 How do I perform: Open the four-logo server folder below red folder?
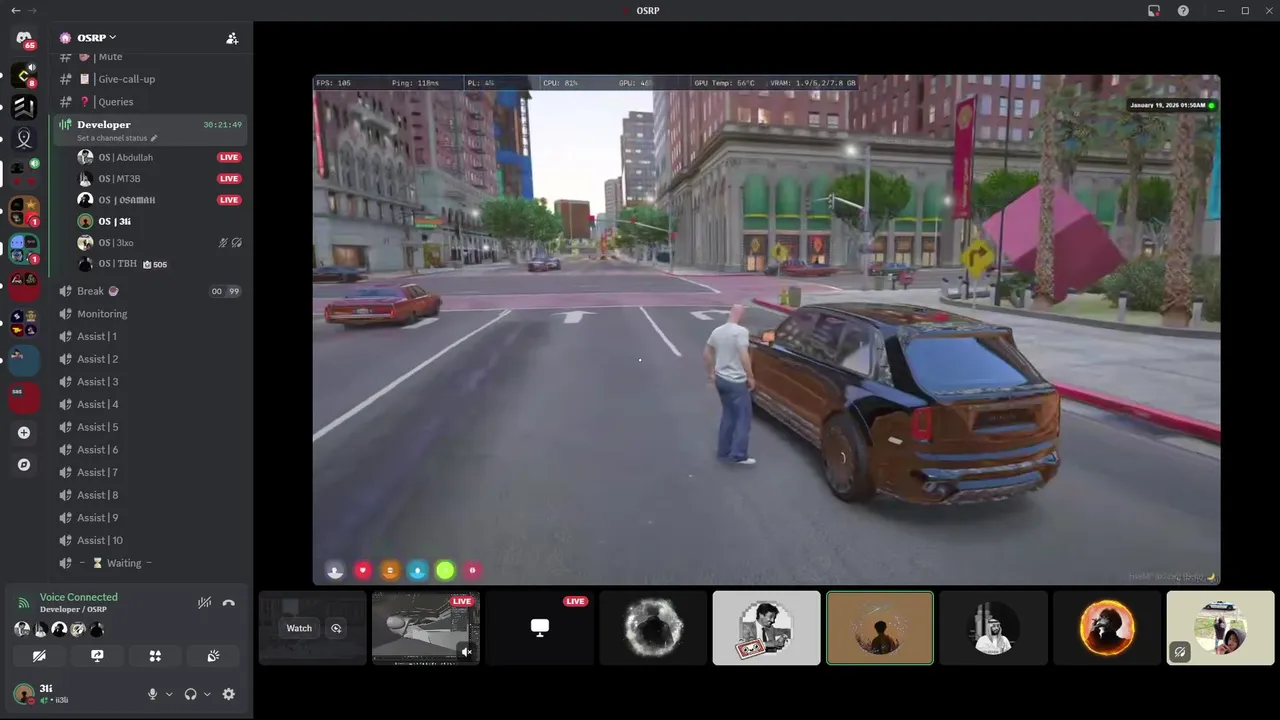click(24, 323)
